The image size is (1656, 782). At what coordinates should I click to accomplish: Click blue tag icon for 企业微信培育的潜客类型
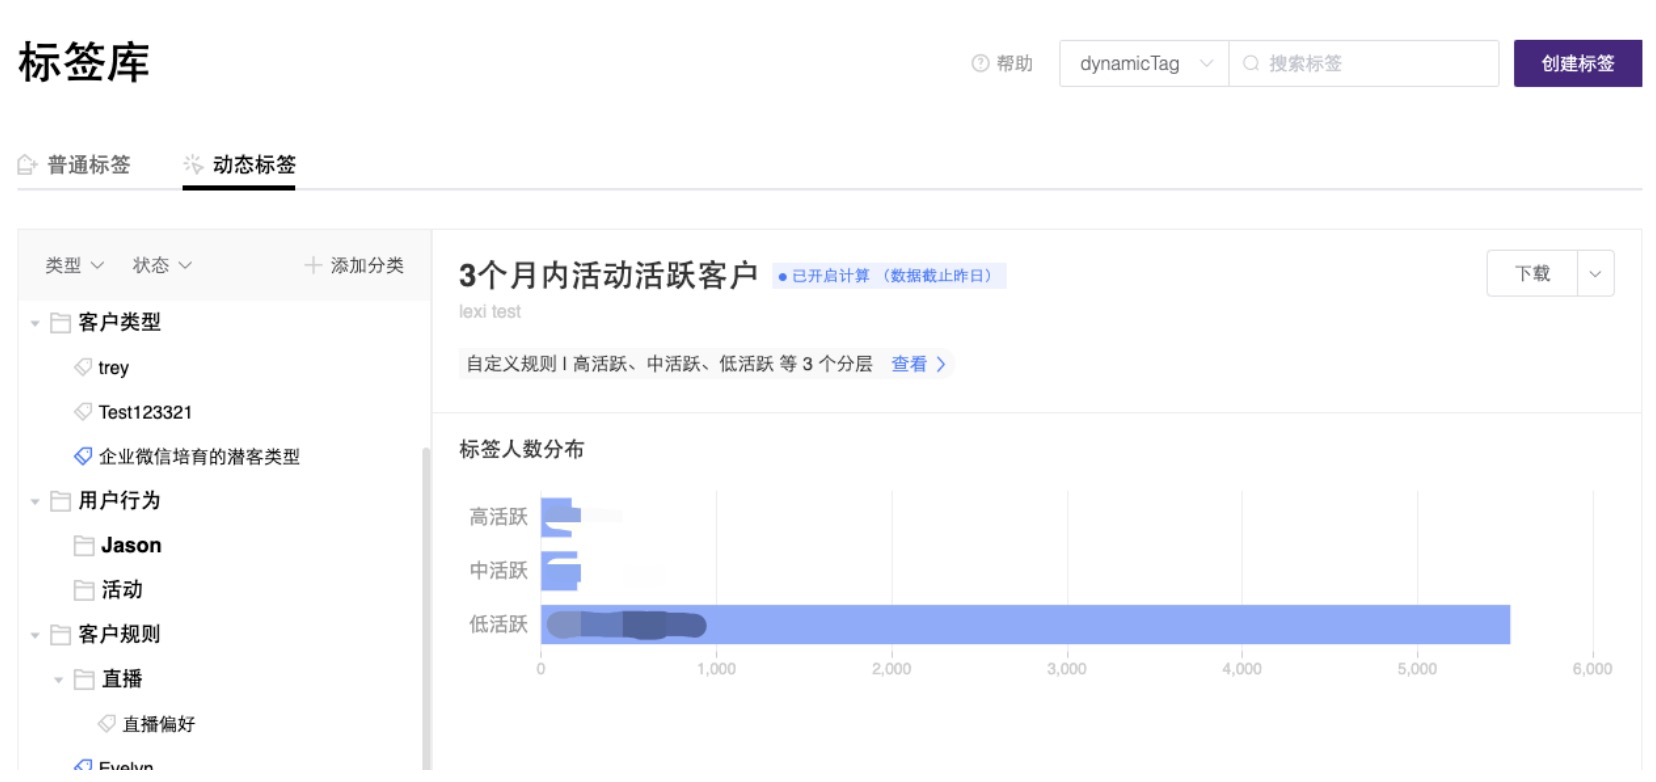click(x=83, y=456)
